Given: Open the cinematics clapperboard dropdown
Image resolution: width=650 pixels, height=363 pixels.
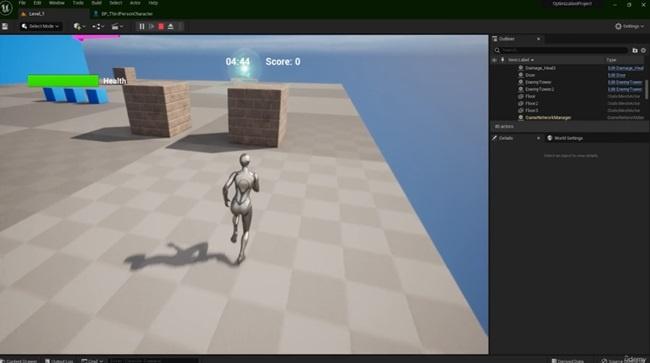Looking at the screenshot, I should [117, 27].
